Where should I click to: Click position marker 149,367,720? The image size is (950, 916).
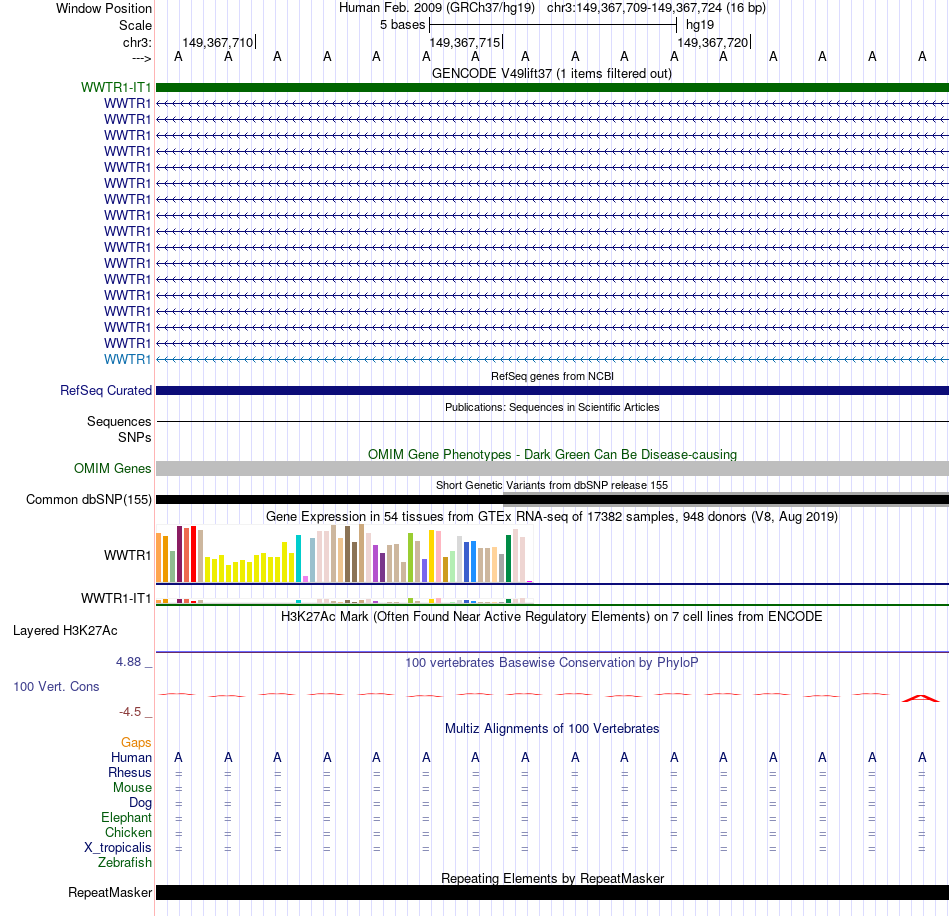point(713,42)
